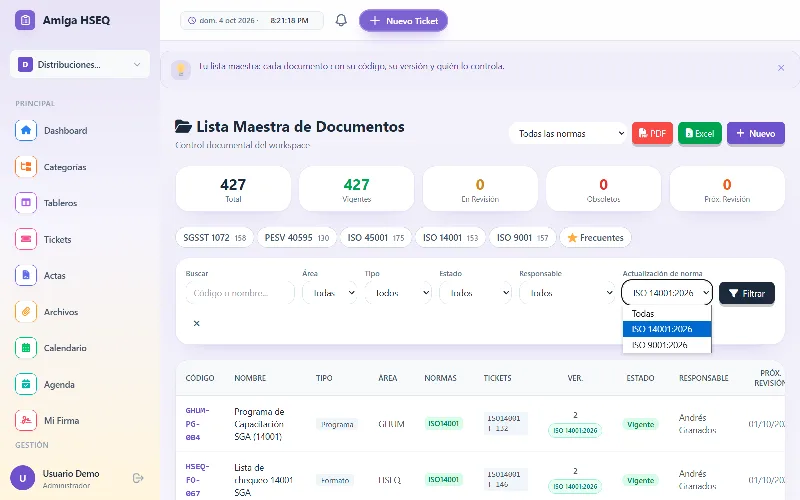Expand the Distribuciones workspace dropdown

click(x=80, y=64)
